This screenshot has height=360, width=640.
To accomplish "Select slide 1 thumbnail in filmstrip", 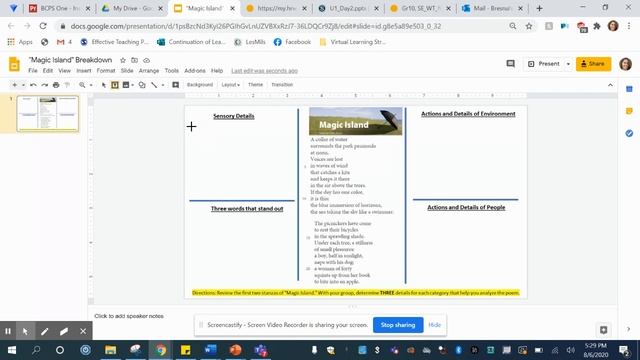I will click(x=48, y=113).
